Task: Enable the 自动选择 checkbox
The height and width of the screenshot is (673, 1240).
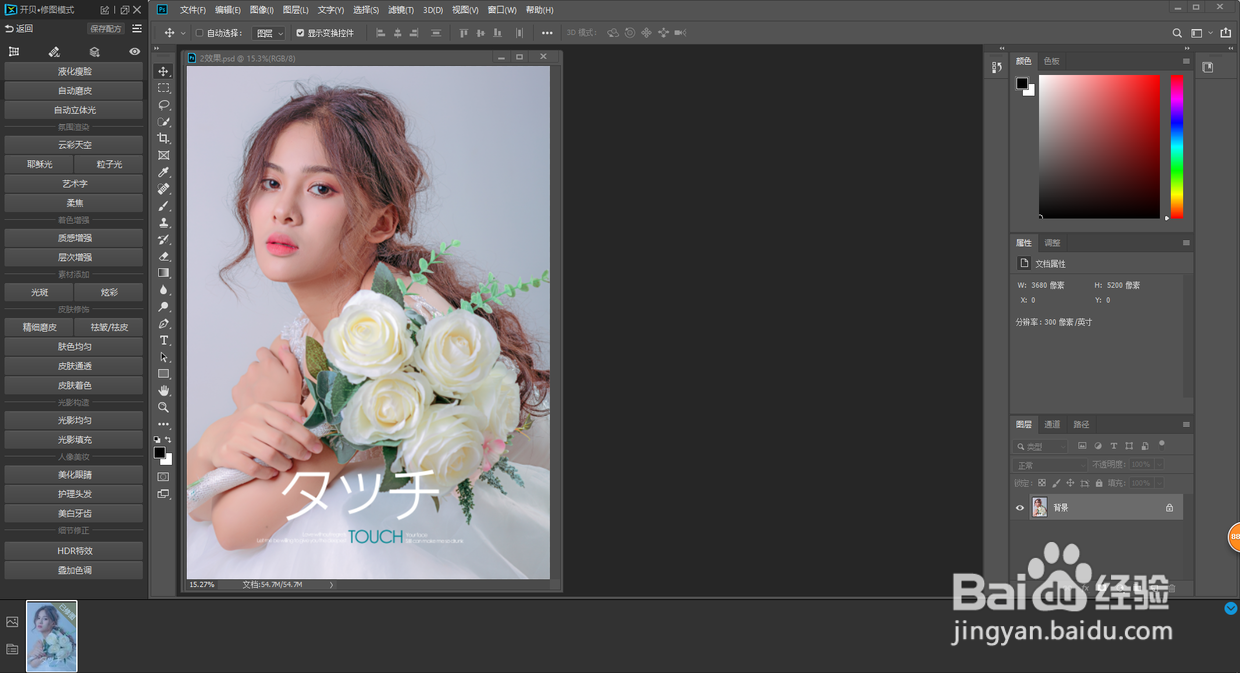Action: (199, 33)
